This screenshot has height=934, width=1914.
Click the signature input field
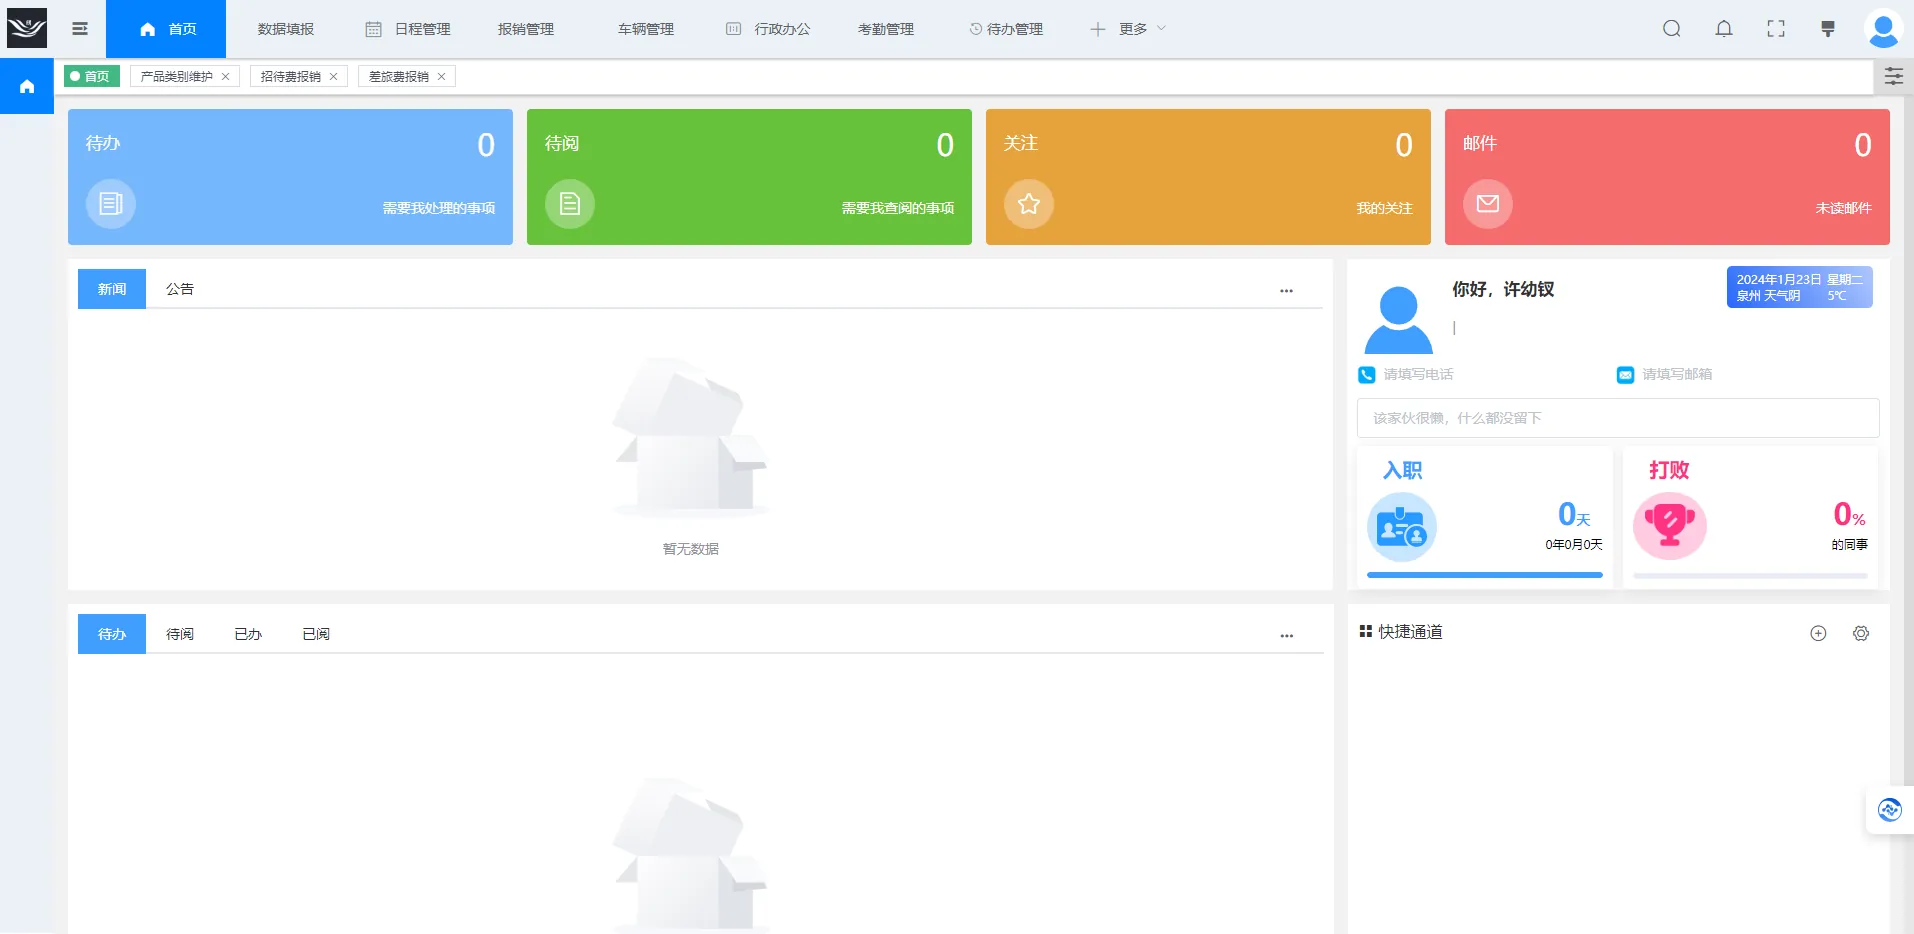click(1618, 418)
